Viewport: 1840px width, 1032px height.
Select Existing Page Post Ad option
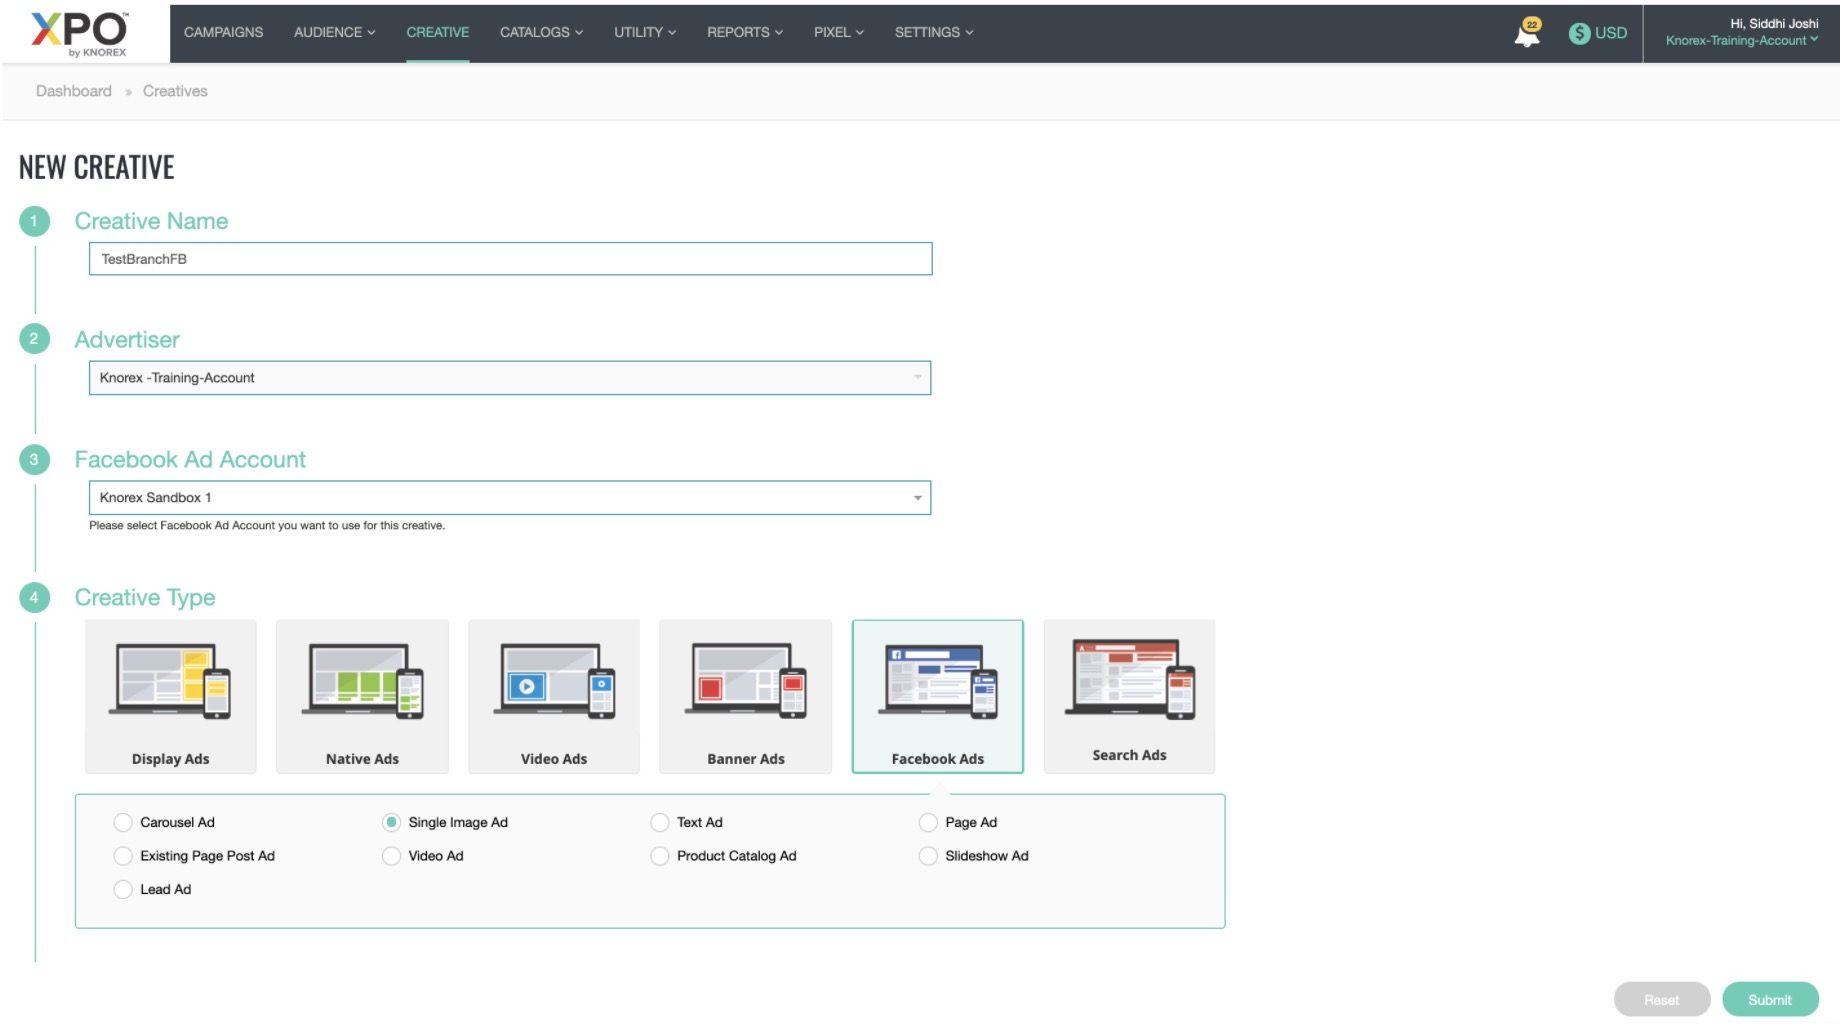(x=123, y=856)
